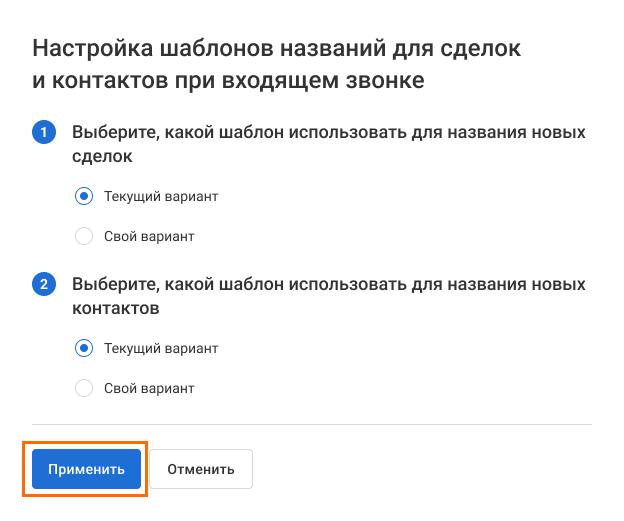
Task: Click the blue step 1 number badge
Action: (x=44, y=133)
